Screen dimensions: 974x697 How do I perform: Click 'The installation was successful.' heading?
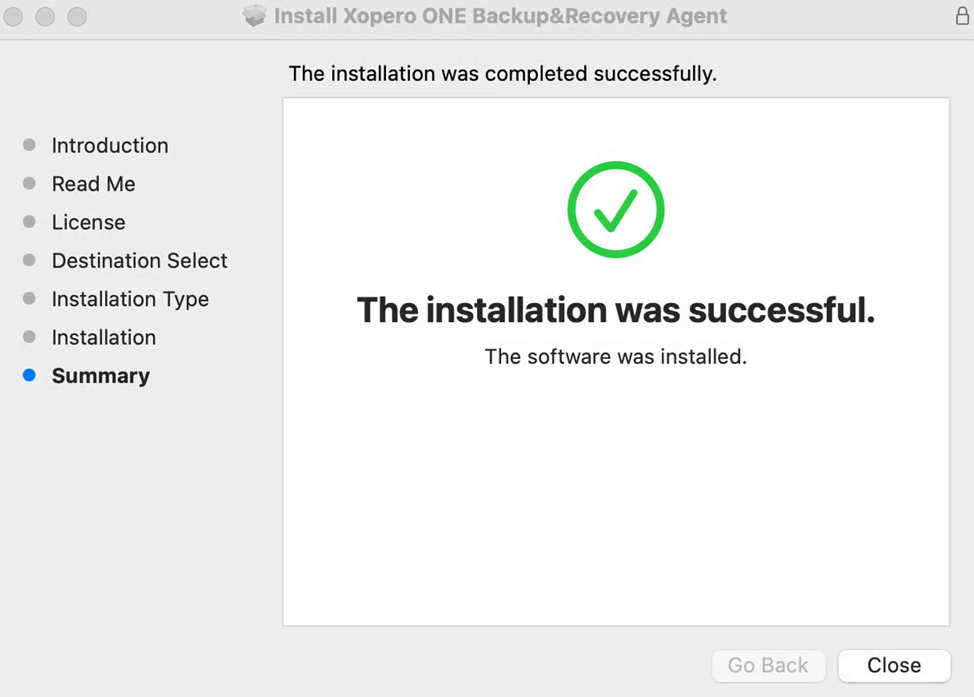pos(615,310)
